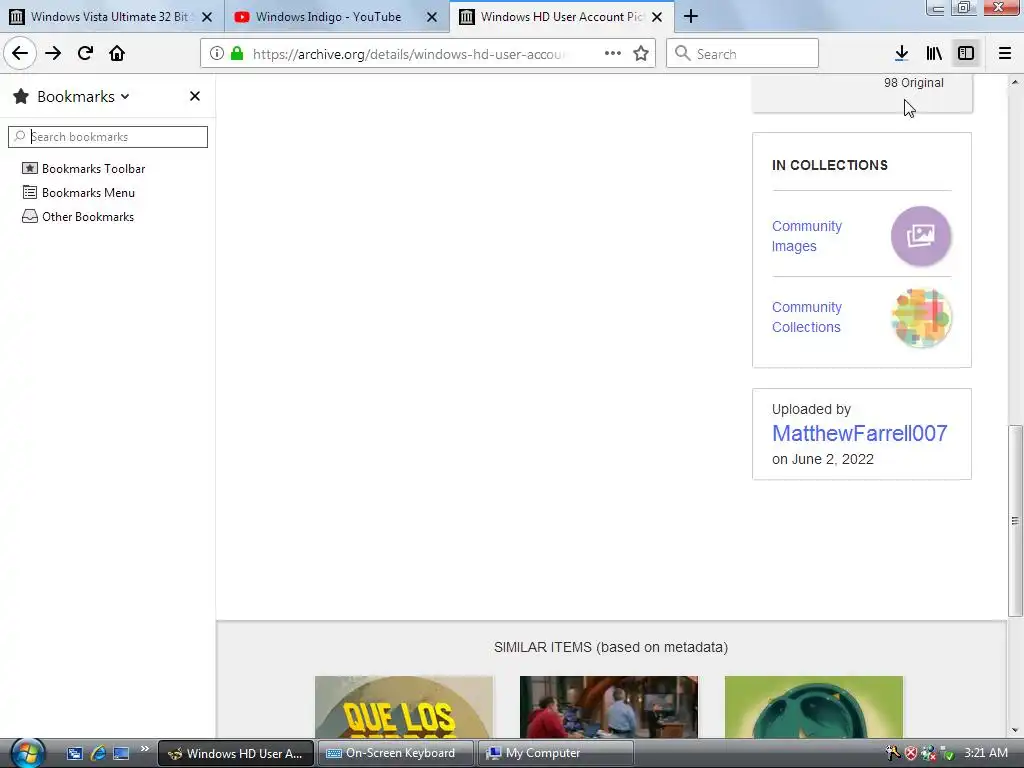Switch to Windows Vista Ultimate 32 Bit tab

coord(112,17)
